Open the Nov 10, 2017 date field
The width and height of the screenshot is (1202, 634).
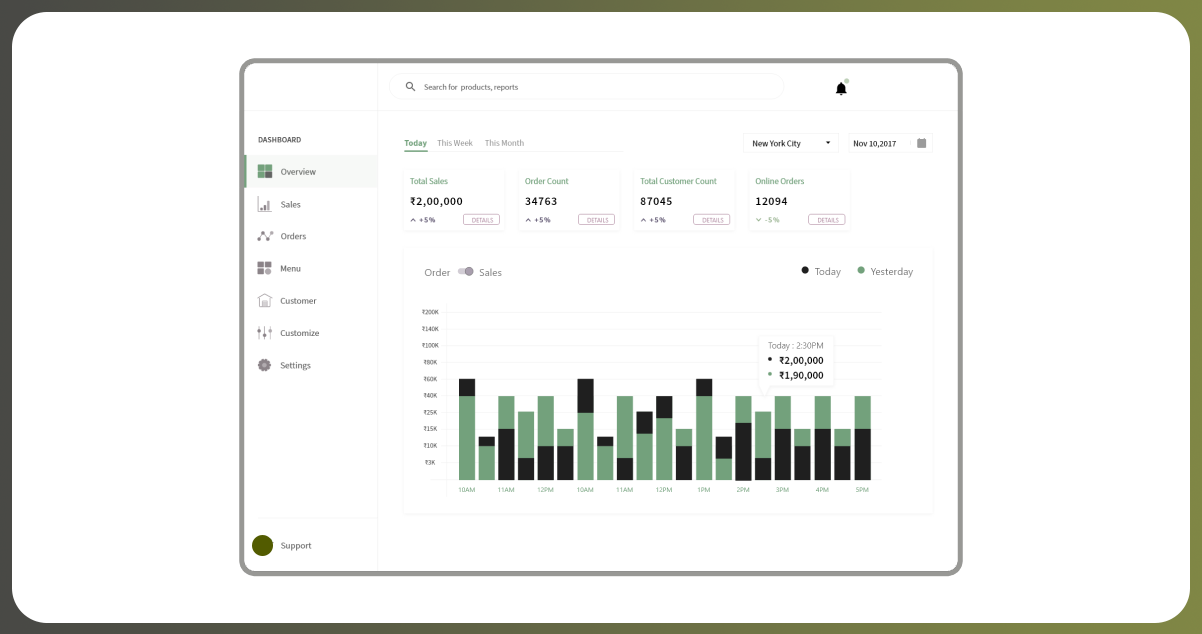pyautogui.click(x=878, y=143)
